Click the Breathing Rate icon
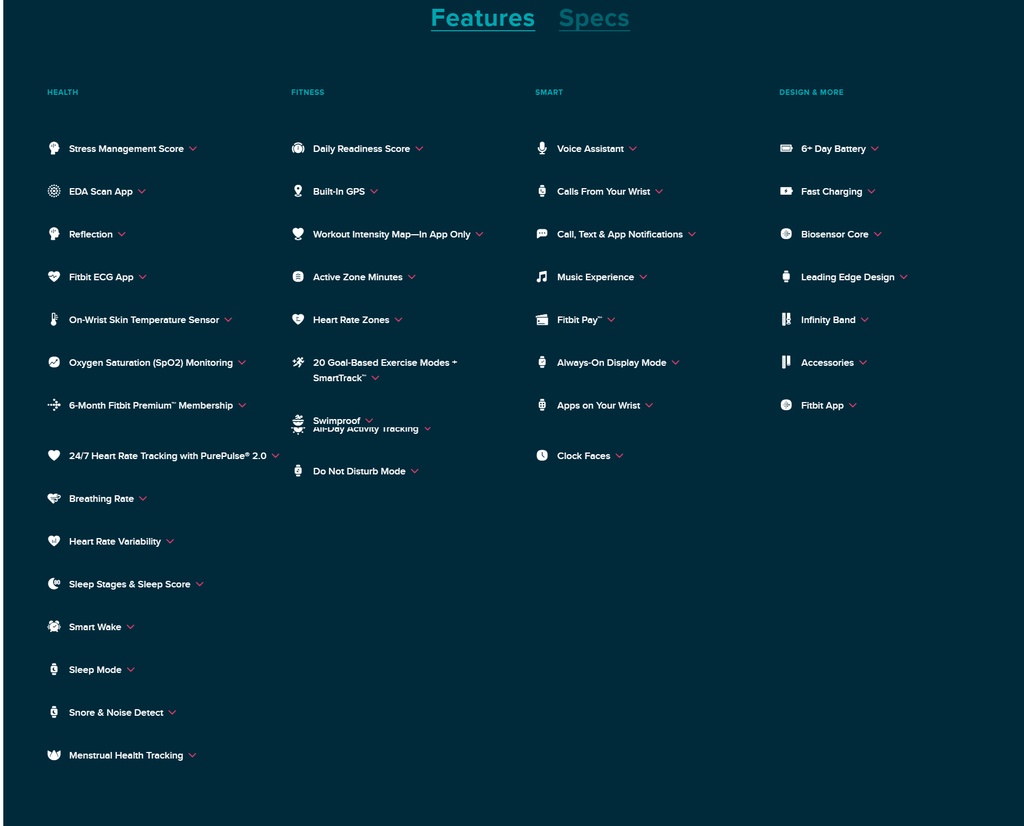The height and width of the screenshot is (826, 1024). pos(54,498)
